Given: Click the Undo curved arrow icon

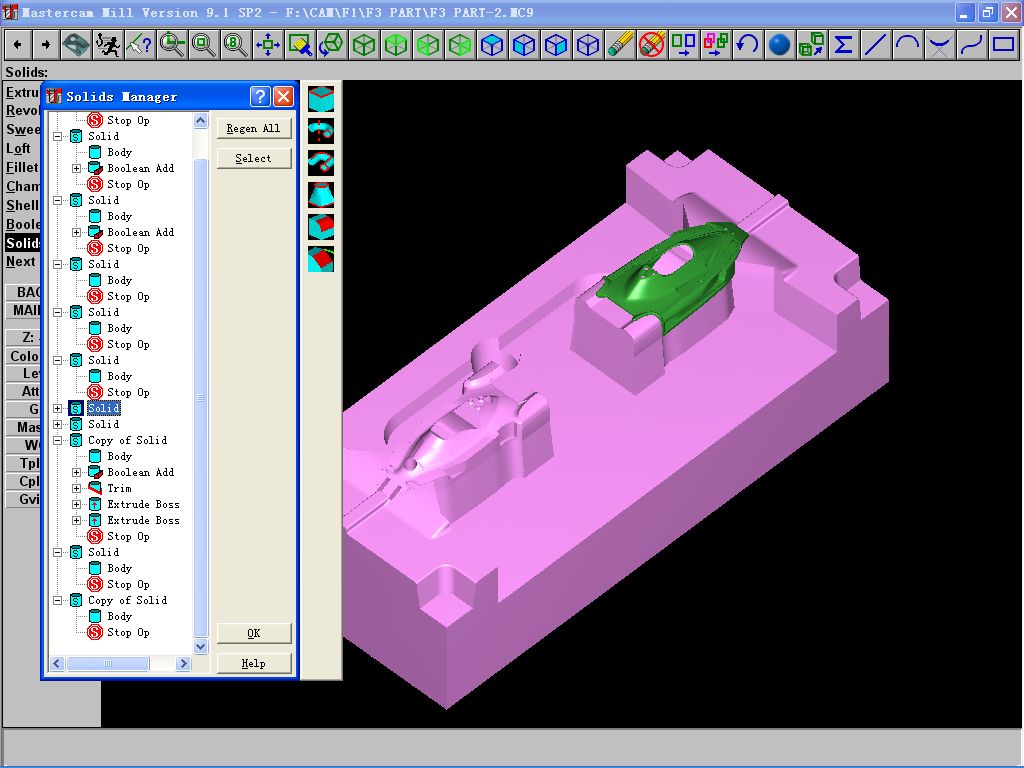Looking at the screenshot, I should 748,44.
